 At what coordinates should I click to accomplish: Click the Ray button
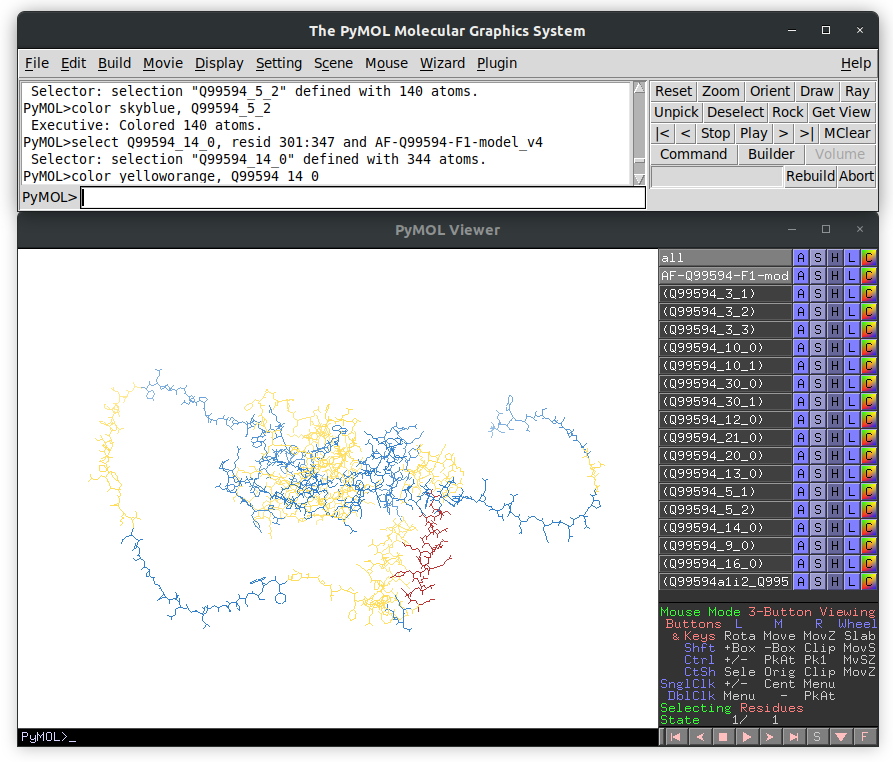click(857, 91)
